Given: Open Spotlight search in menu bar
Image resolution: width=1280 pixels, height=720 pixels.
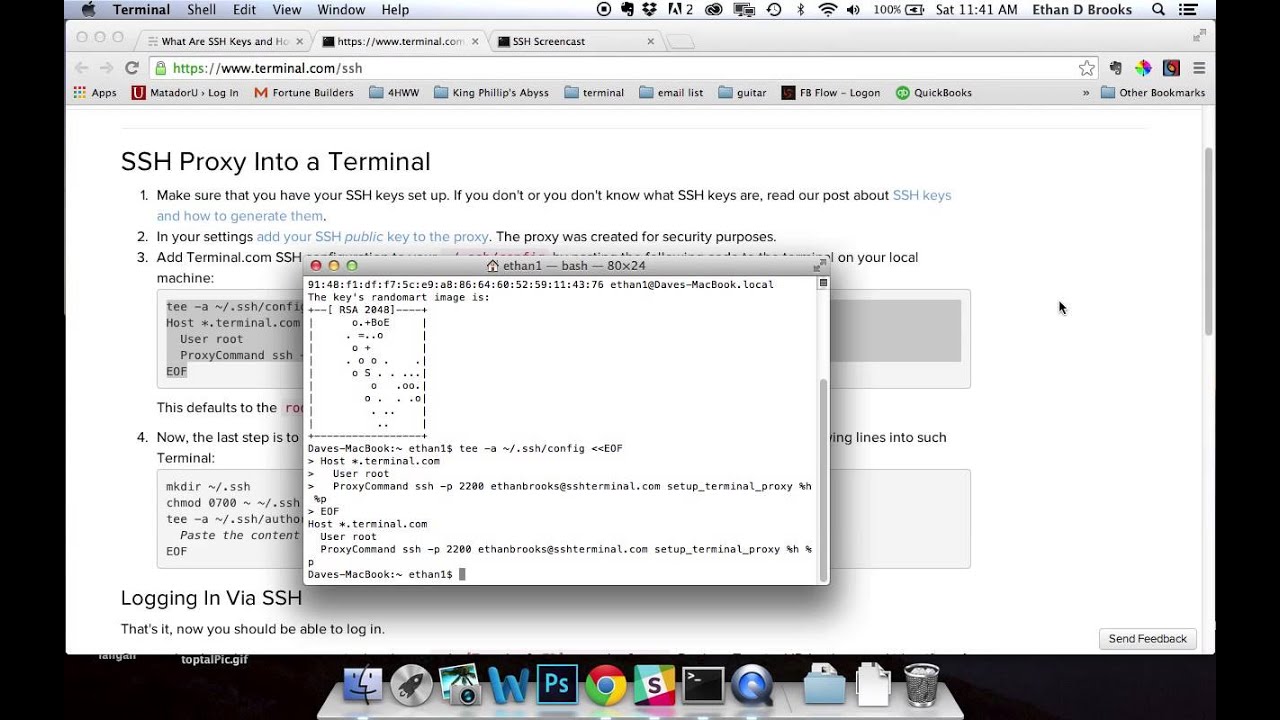Looking at the screenshot, I should coord(1158,10).
